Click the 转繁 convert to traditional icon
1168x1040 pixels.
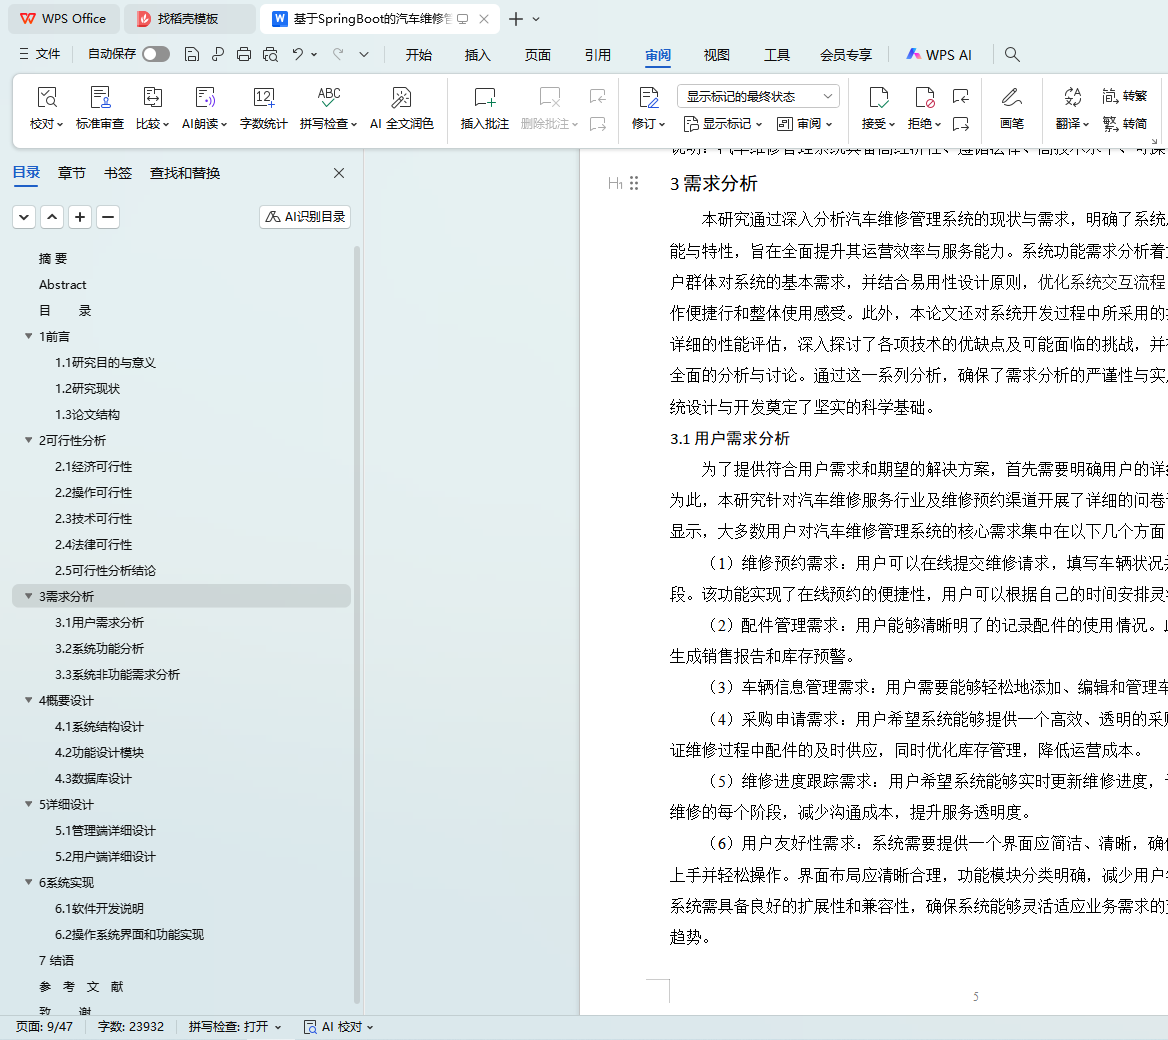pyautogui.click(x=1124, y=96)
